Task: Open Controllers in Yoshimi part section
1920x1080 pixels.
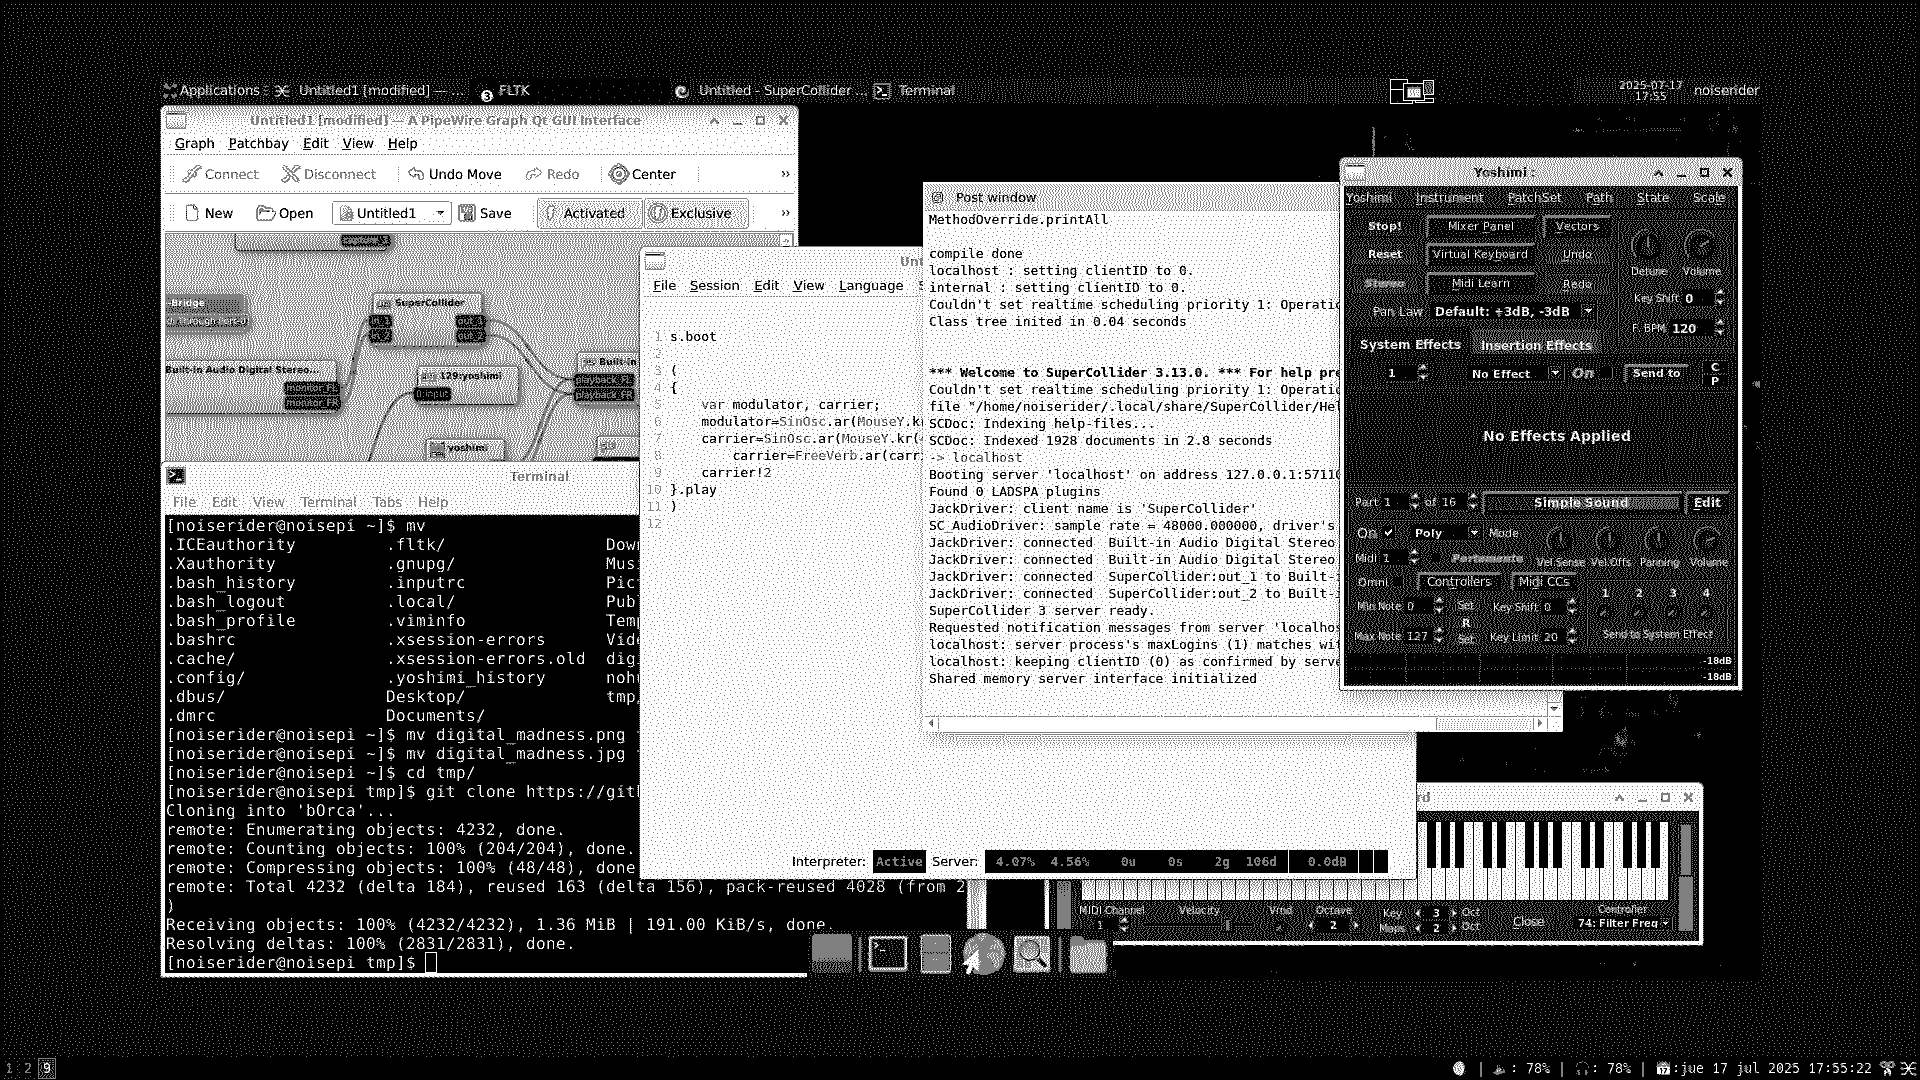Action: coord(1459,582)
